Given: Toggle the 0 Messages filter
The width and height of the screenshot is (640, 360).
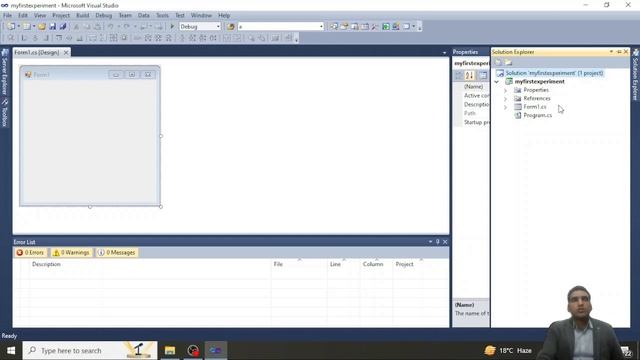Looking at the screenshot, I should pos(117,253).
